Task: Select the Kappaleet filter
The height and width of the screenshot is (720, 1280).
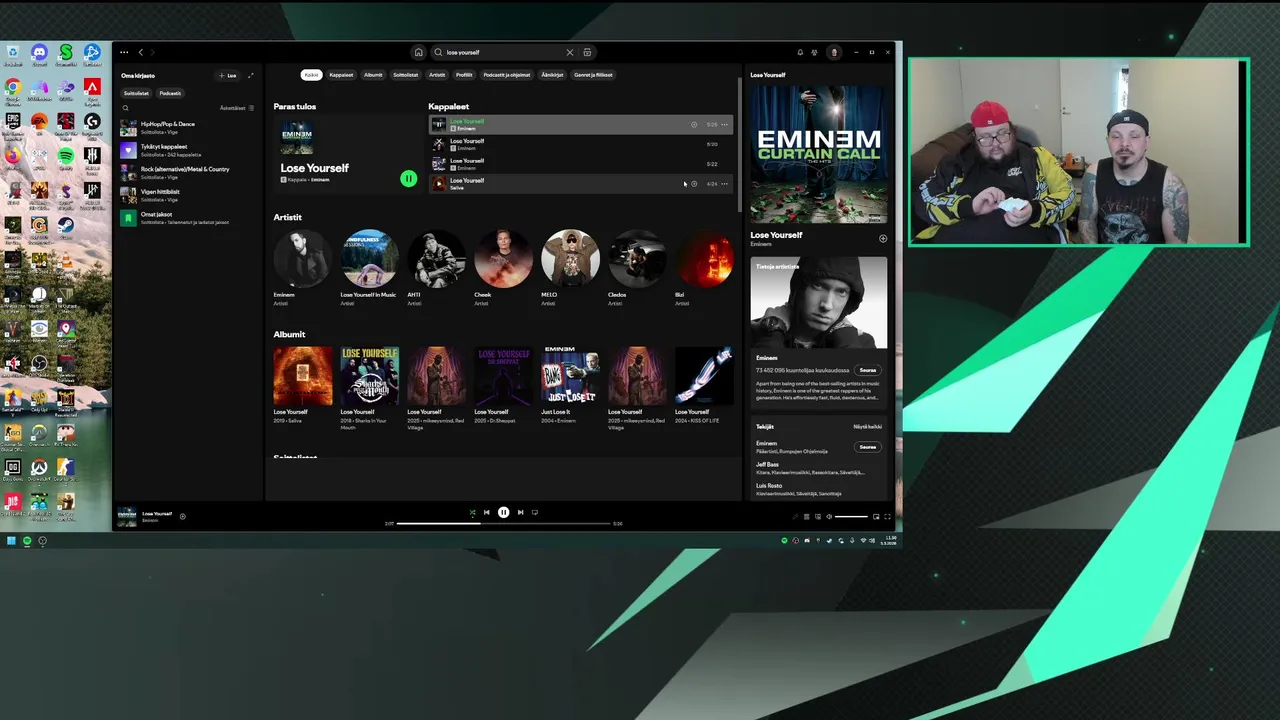Action: pyautogui.click(x=341, y=75)
